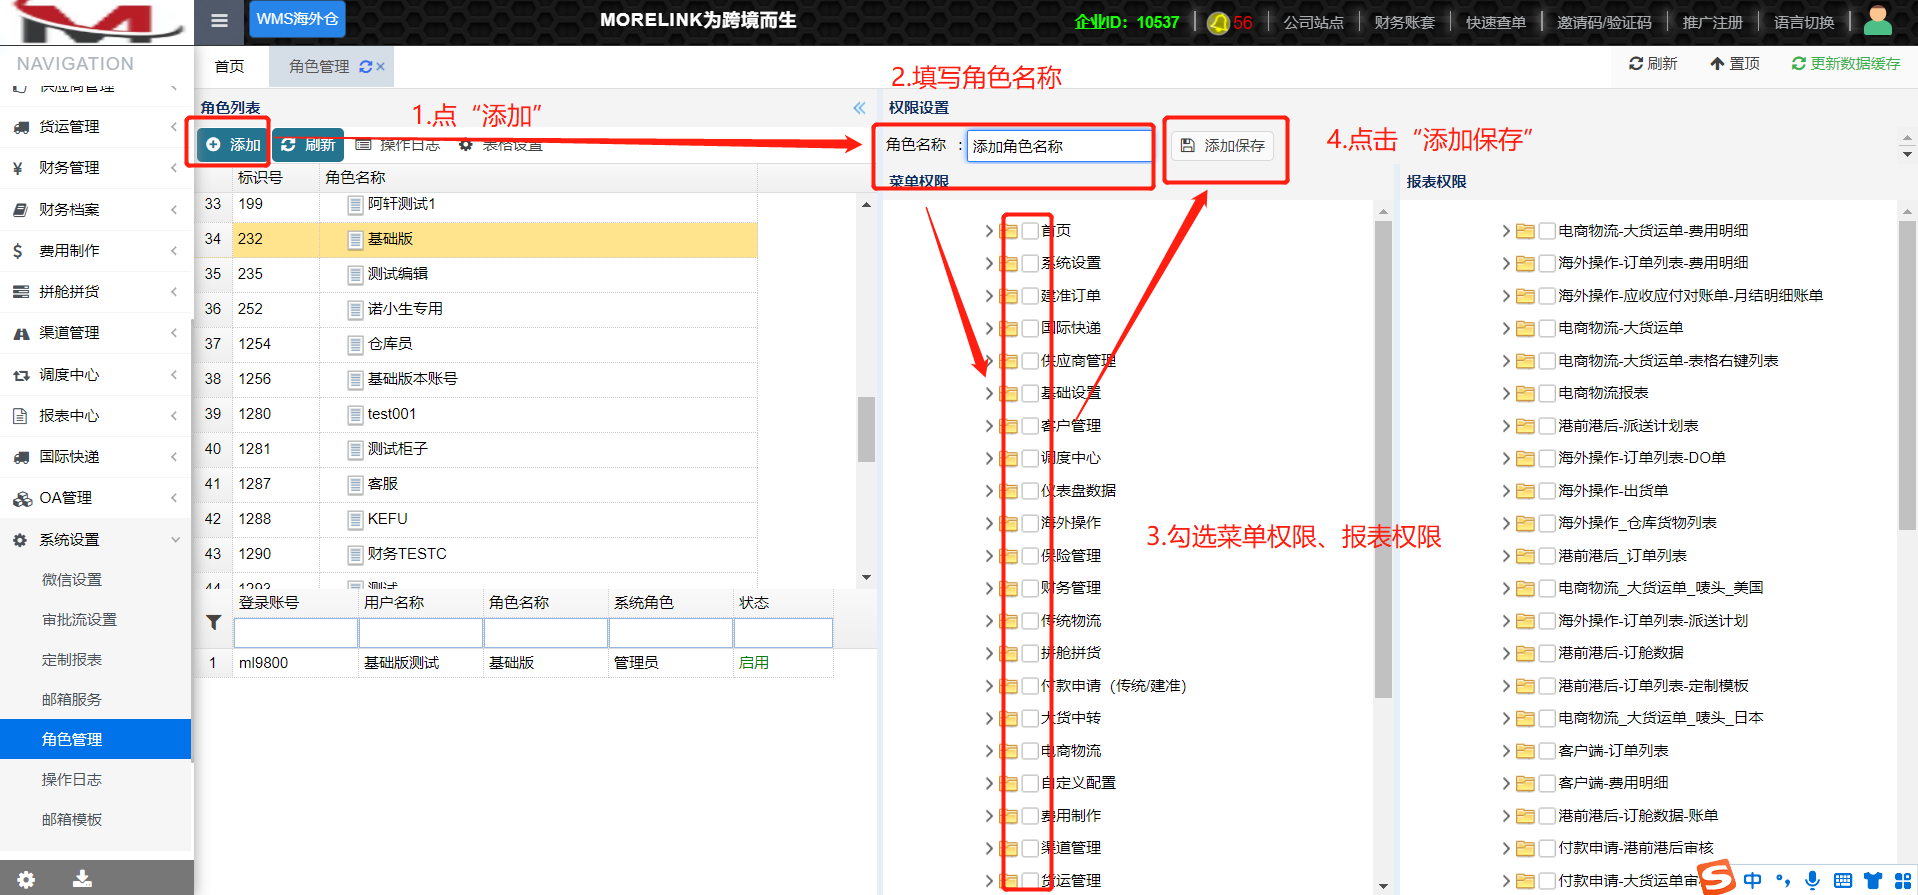The image size is (1918, 895).
Task: Click the 添加保存 button
Action: click(1223, 146)
